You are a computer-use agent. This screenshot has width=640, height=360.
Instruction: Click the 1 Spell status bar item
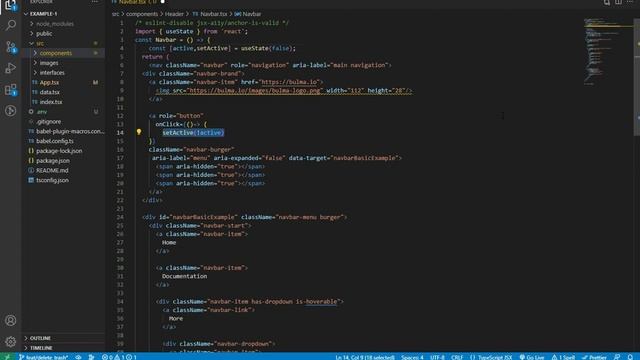563,357
